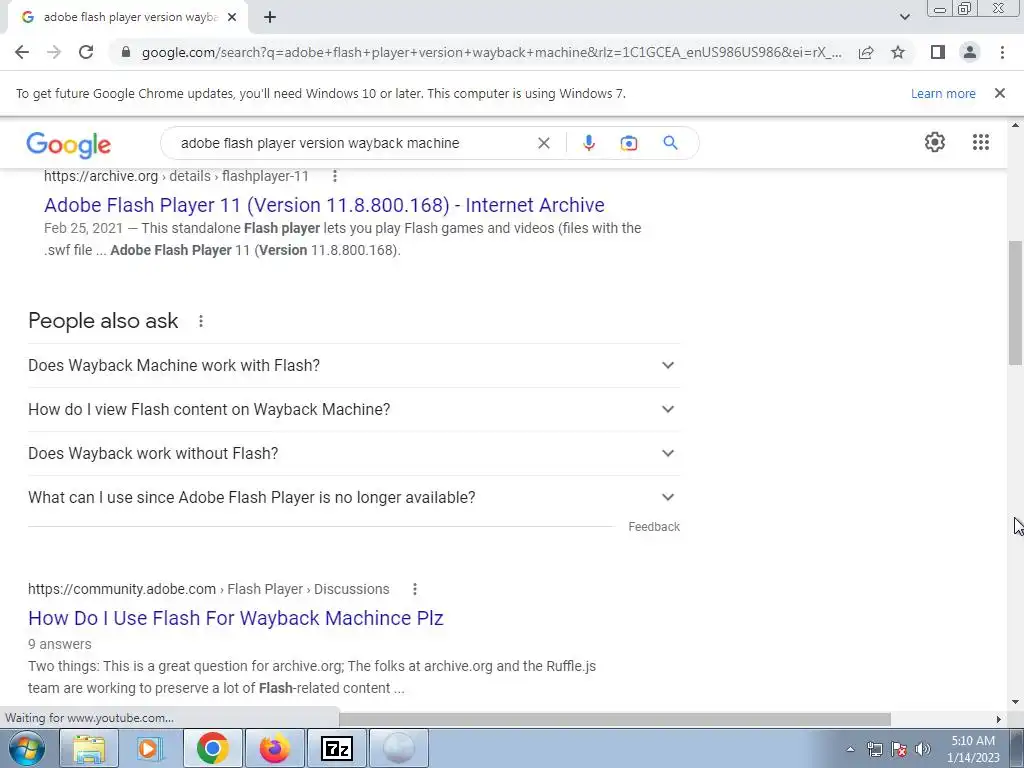Click into the Google search box
This screenshot has height=768, width=1024.
353,143
